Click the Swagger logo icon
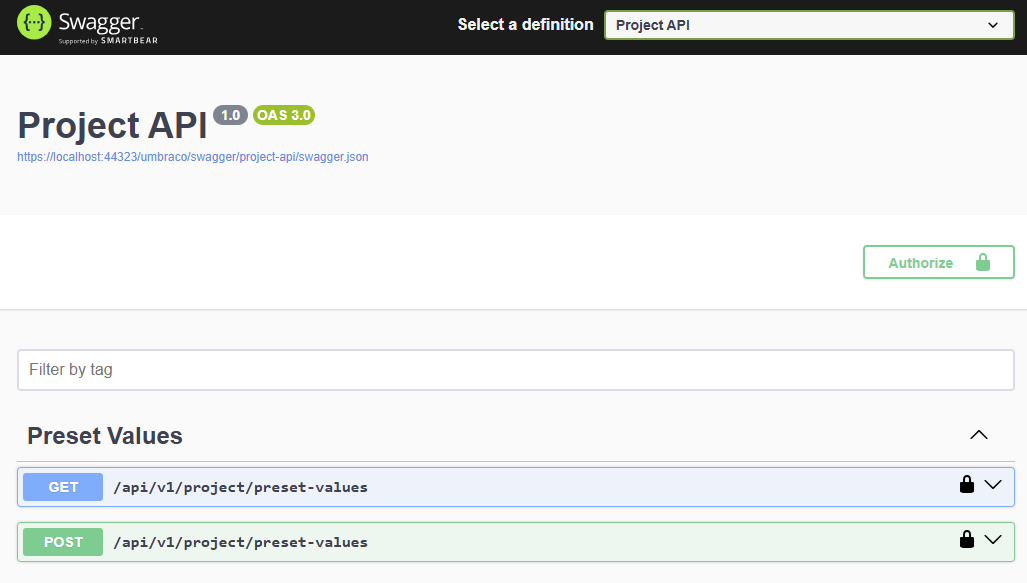The image size is (1027, 583). tap(35, 22)
